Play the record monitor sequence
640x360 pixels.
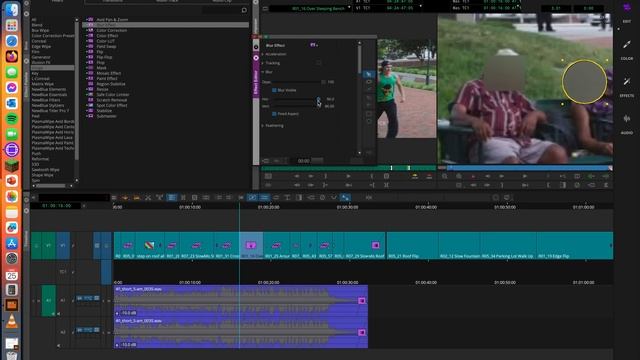coord(524,176)
